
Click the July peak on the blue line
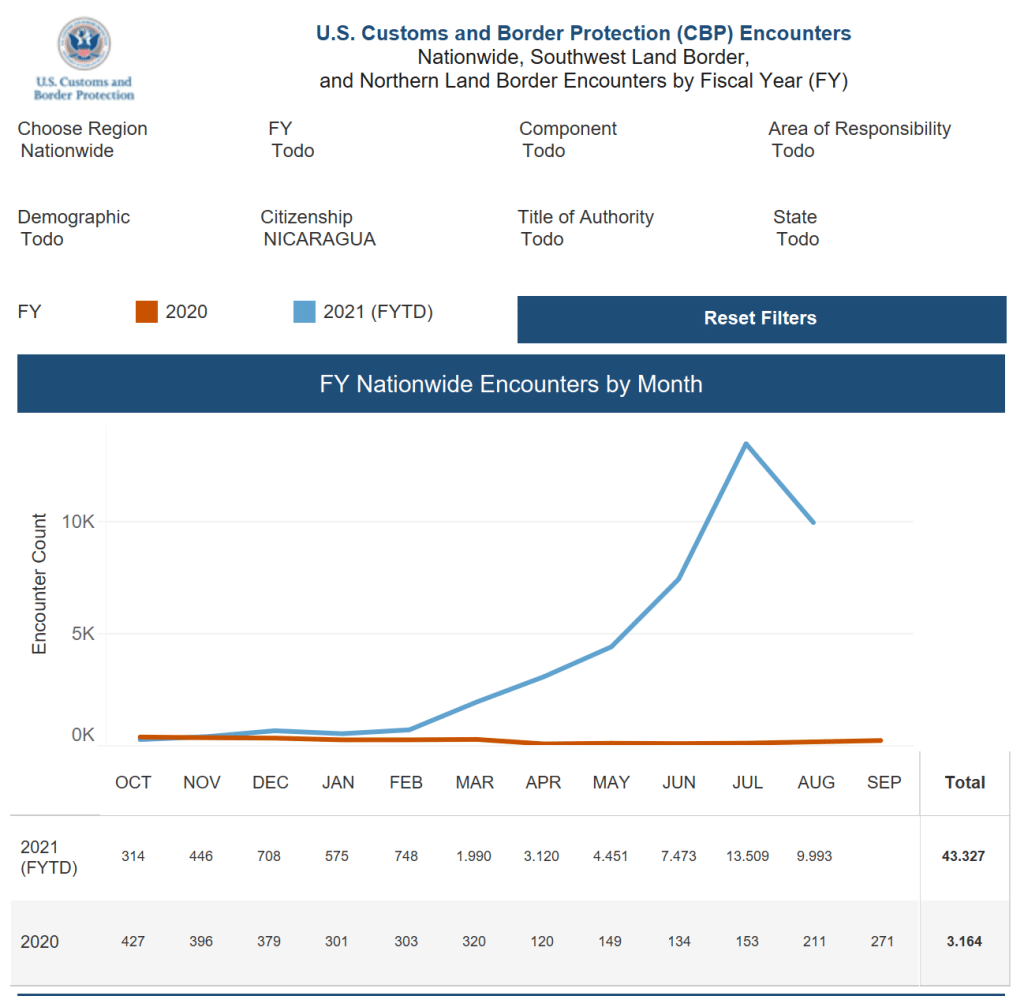(746, 443)
